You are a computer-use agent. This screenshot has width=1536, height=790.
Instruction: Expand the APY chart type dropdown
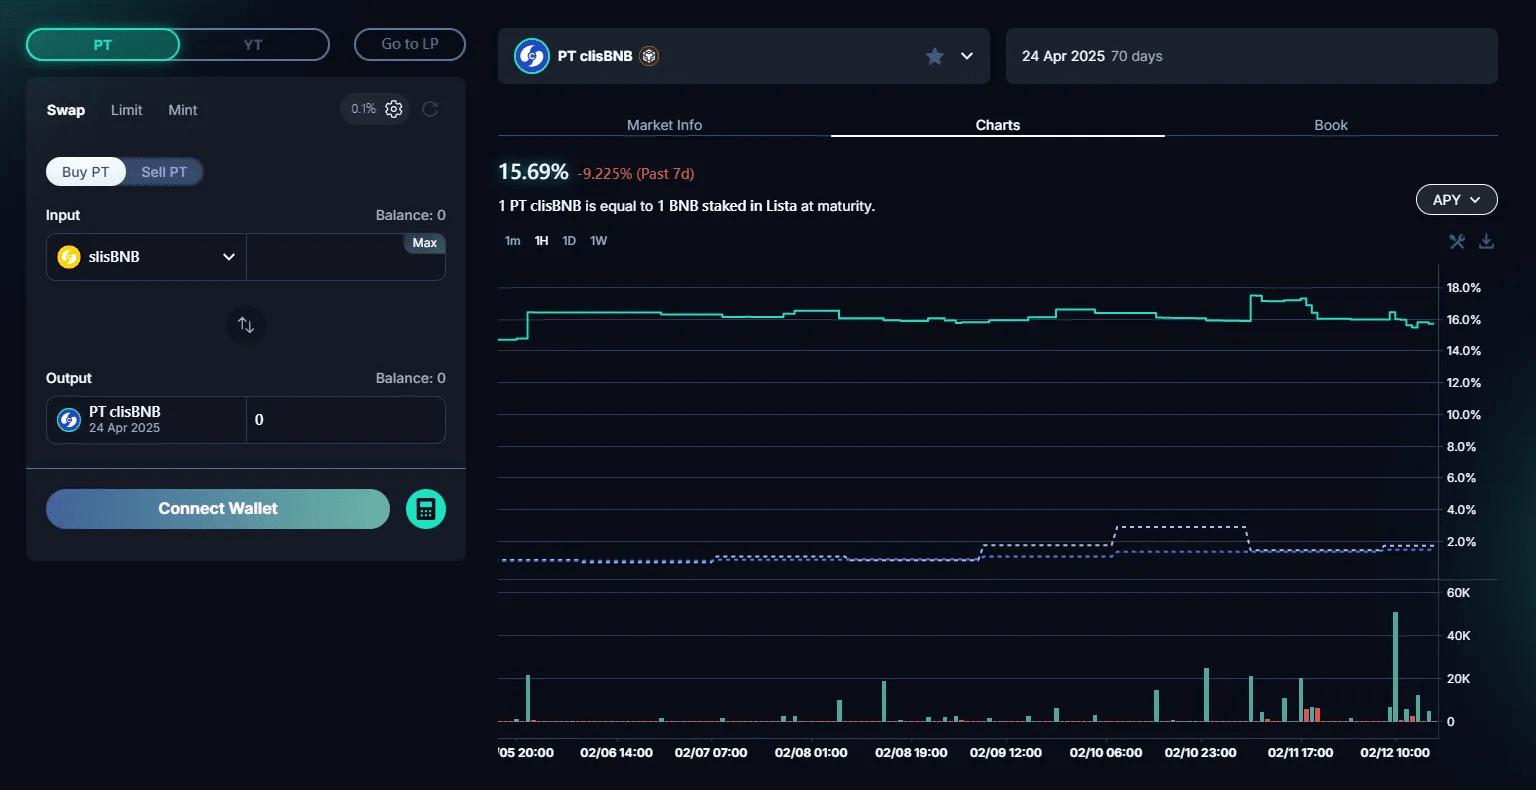point(1456,200)
